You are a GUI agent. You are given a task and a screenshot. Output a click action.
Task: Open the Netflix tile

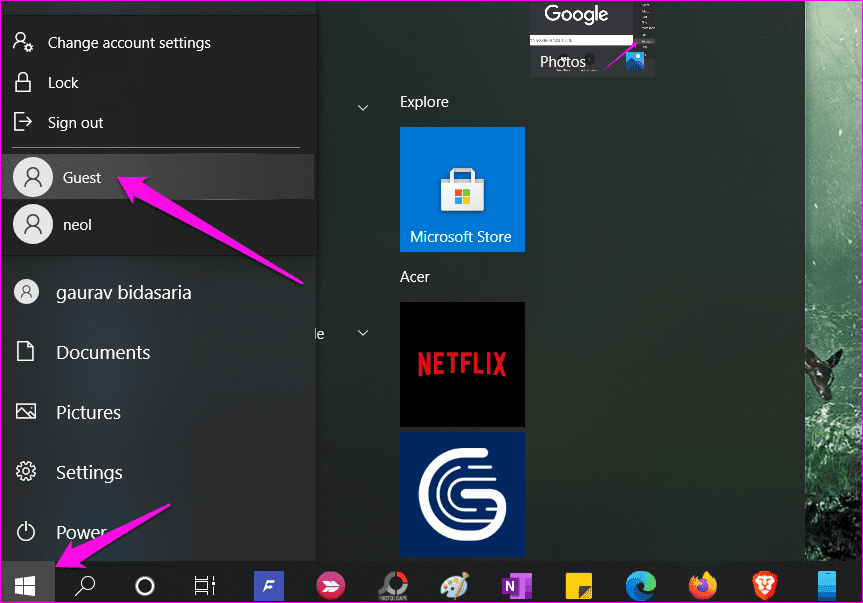pos(462,364)
